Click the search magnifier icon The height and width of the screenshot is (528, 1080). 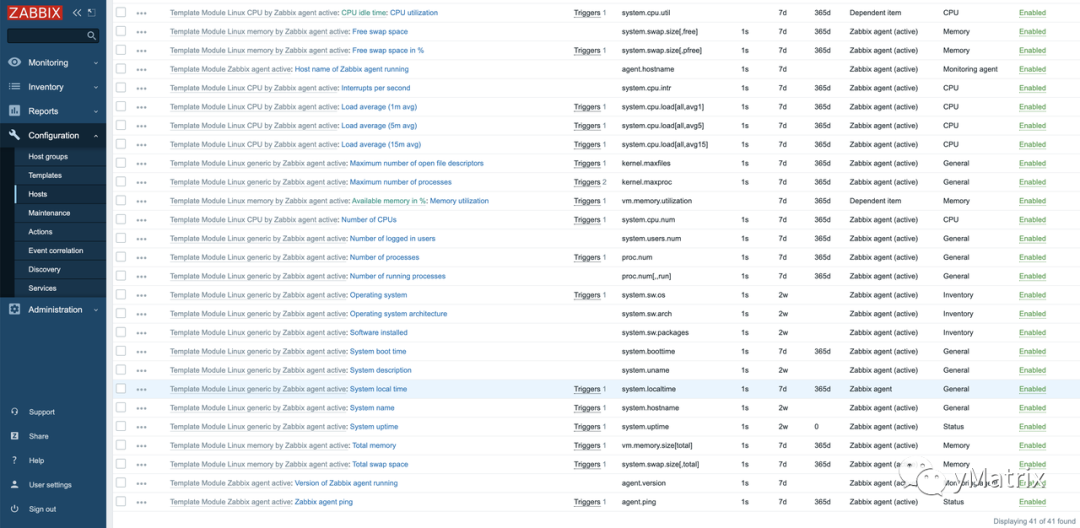92,36
